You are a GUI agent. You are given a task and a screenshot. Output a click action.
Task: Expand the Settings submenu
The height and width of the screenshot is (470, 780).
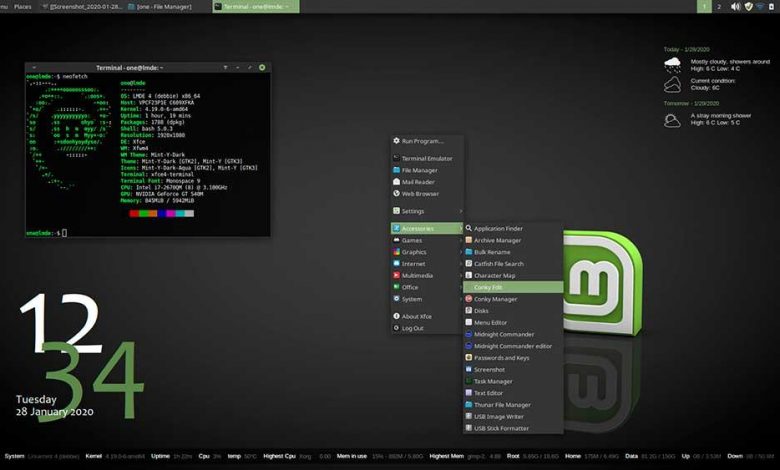tap(427, 211)
